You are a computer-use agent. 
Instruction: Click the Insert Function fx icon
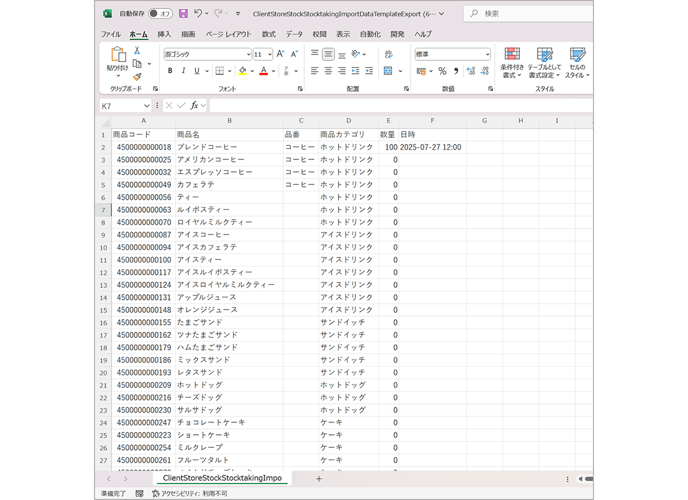(x=194, y=106)
